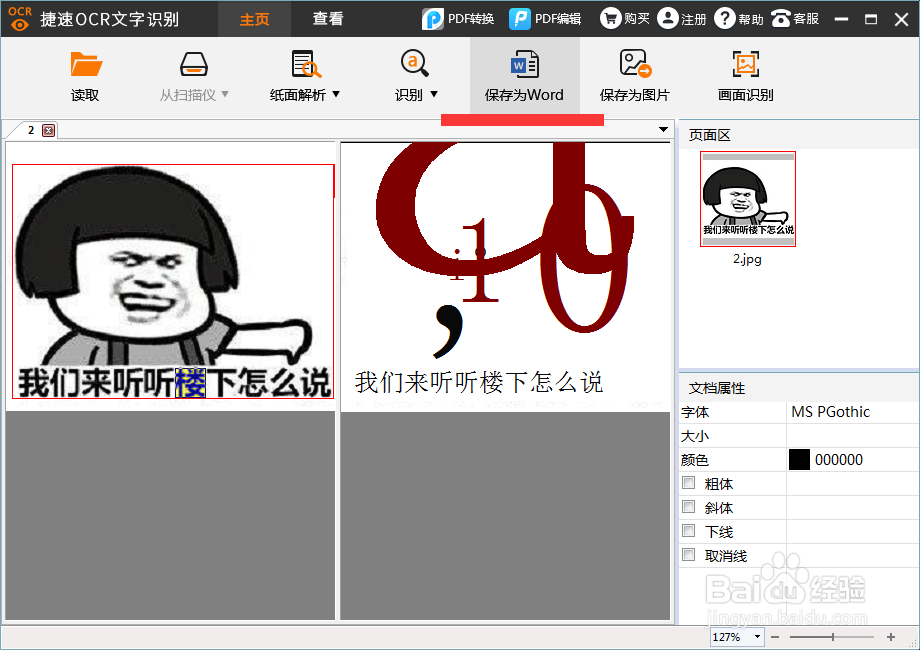The width and height of the screenshot is (920, 650).
Task: Click the 保存为图片 label
Action: pos(635,95)
